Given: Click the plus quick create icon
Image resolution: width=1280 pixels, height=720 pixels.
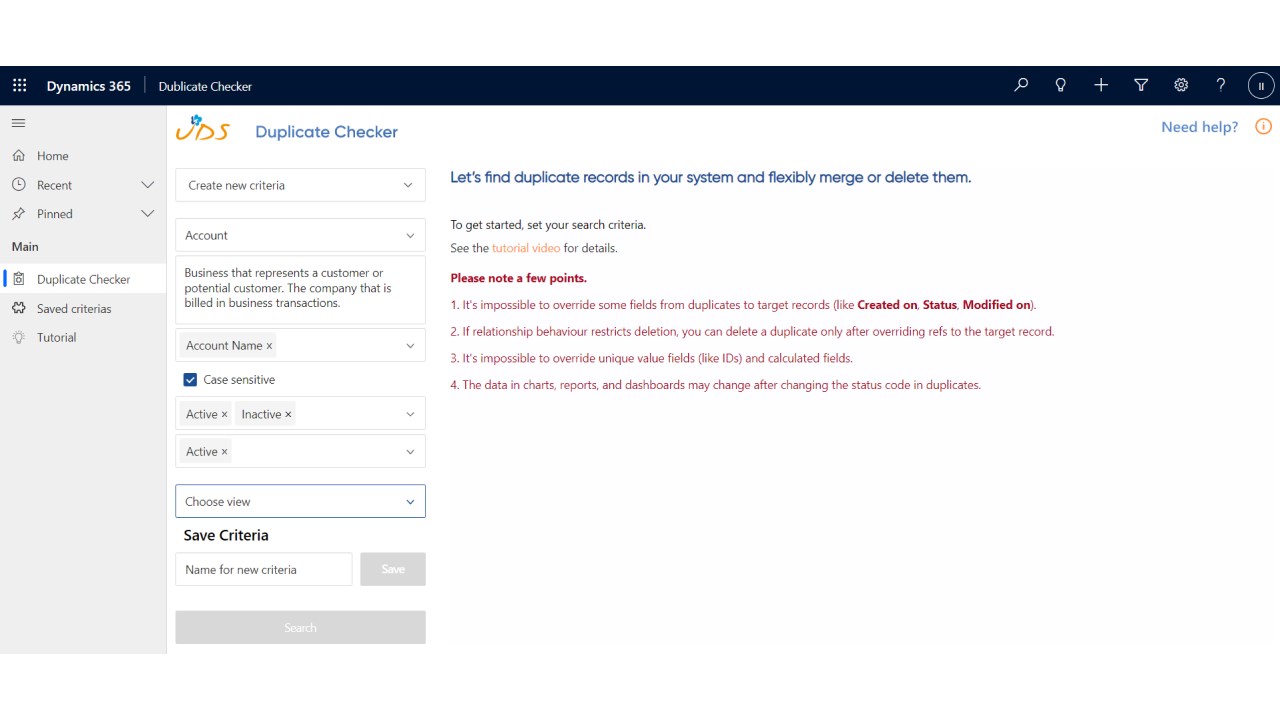Looking at the screenshot, I should coord(1101,86).
